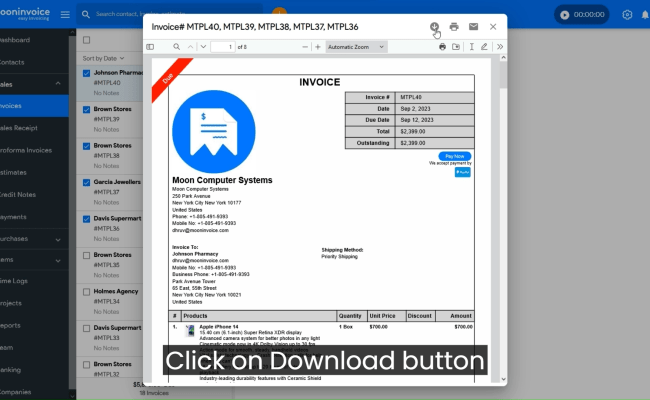Select the draw annotation pencil tool
This screenshot has height=400, width=650.
tap(484, 47)
